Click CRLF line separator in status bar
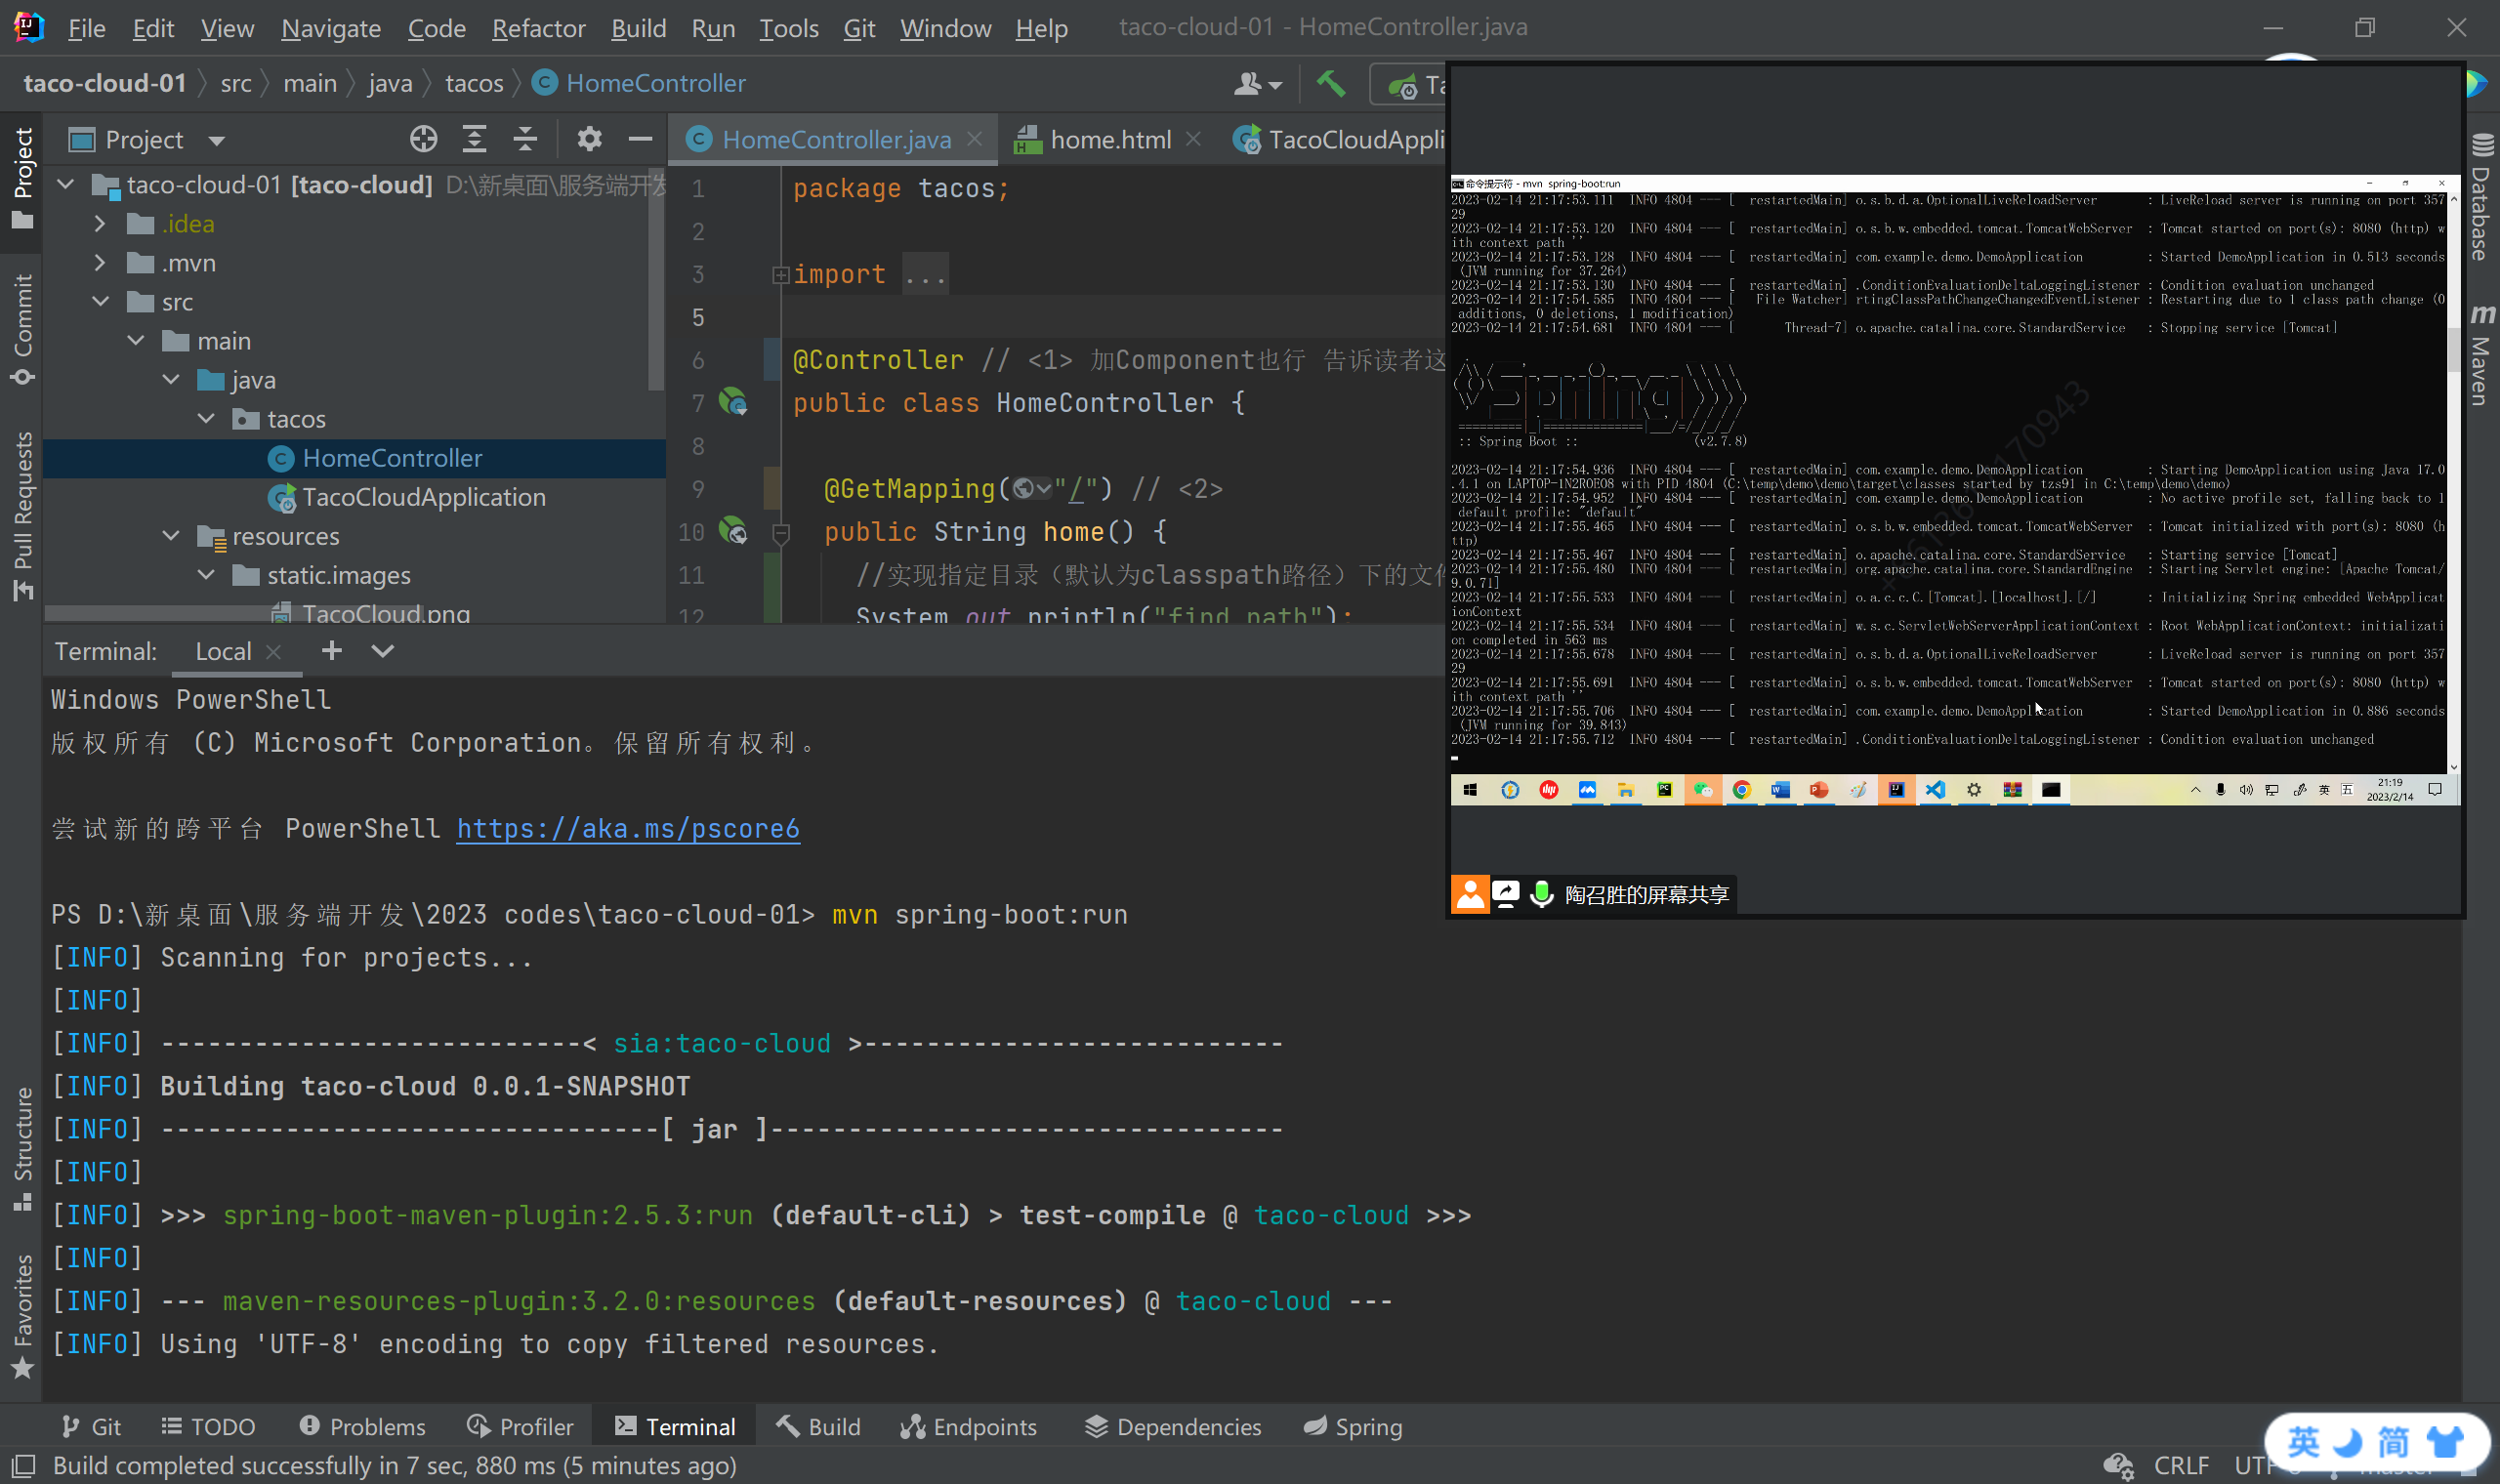This screenshot has width=2500, height=1484. tap(2180, 1465)
